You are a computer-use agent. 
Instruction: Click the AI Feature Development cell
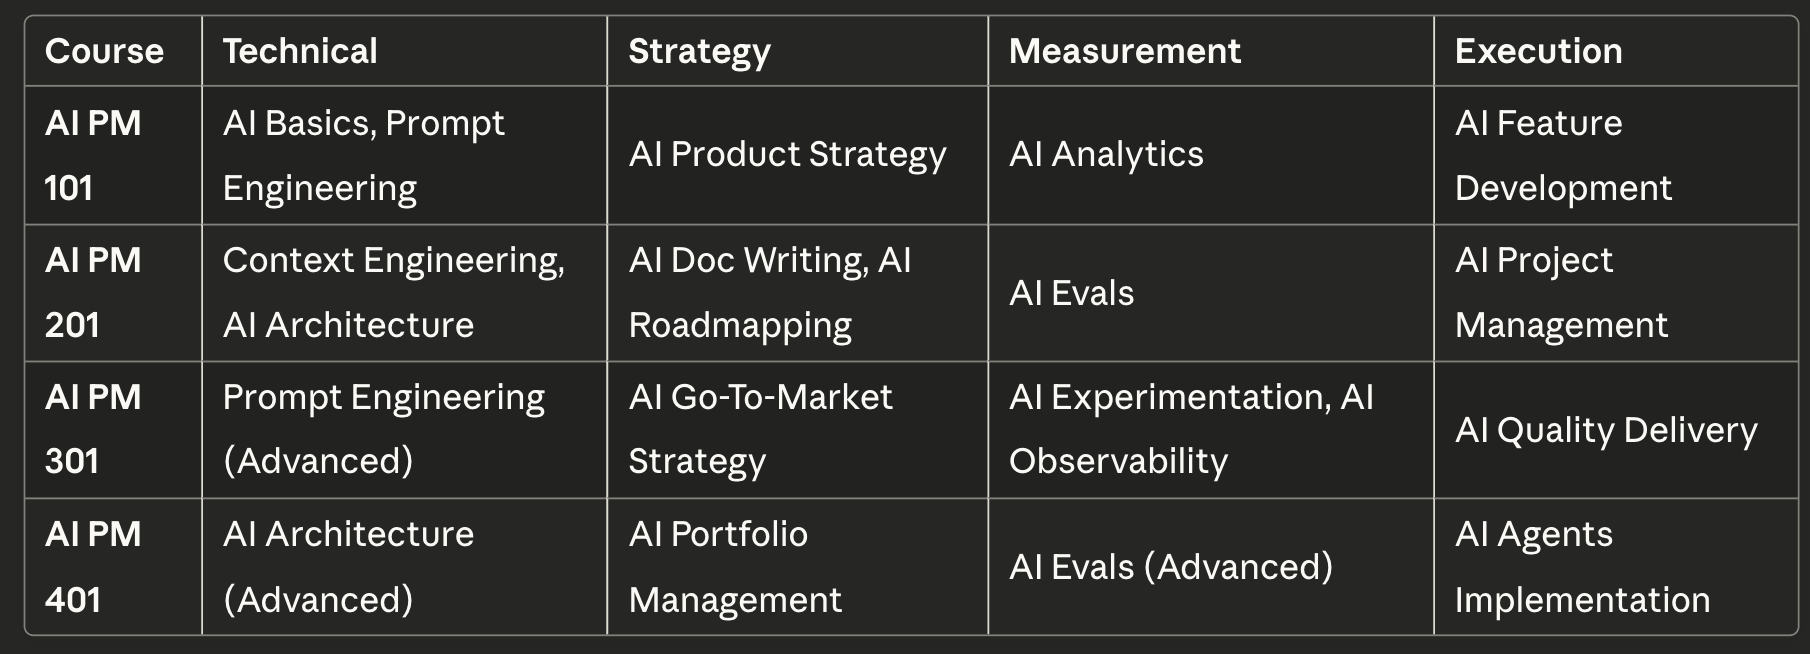pyautogui.click(x=1562, y=155)
